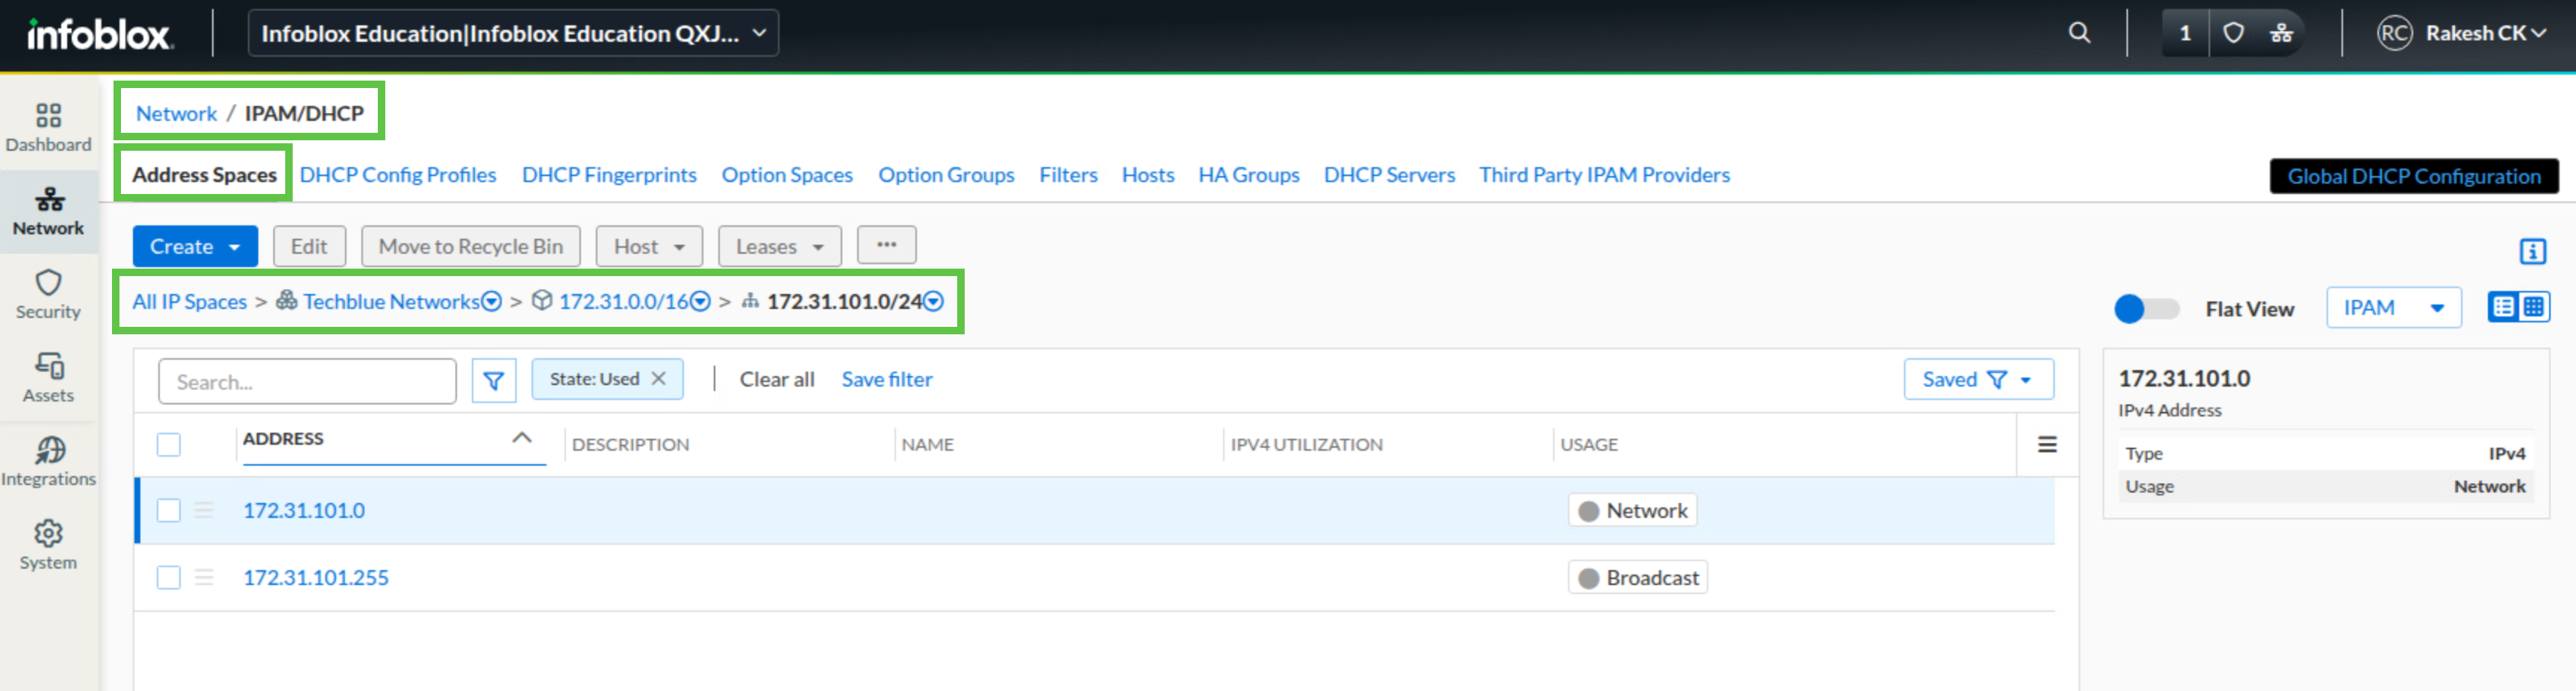Open the Security sidebar section

[48, 294]
